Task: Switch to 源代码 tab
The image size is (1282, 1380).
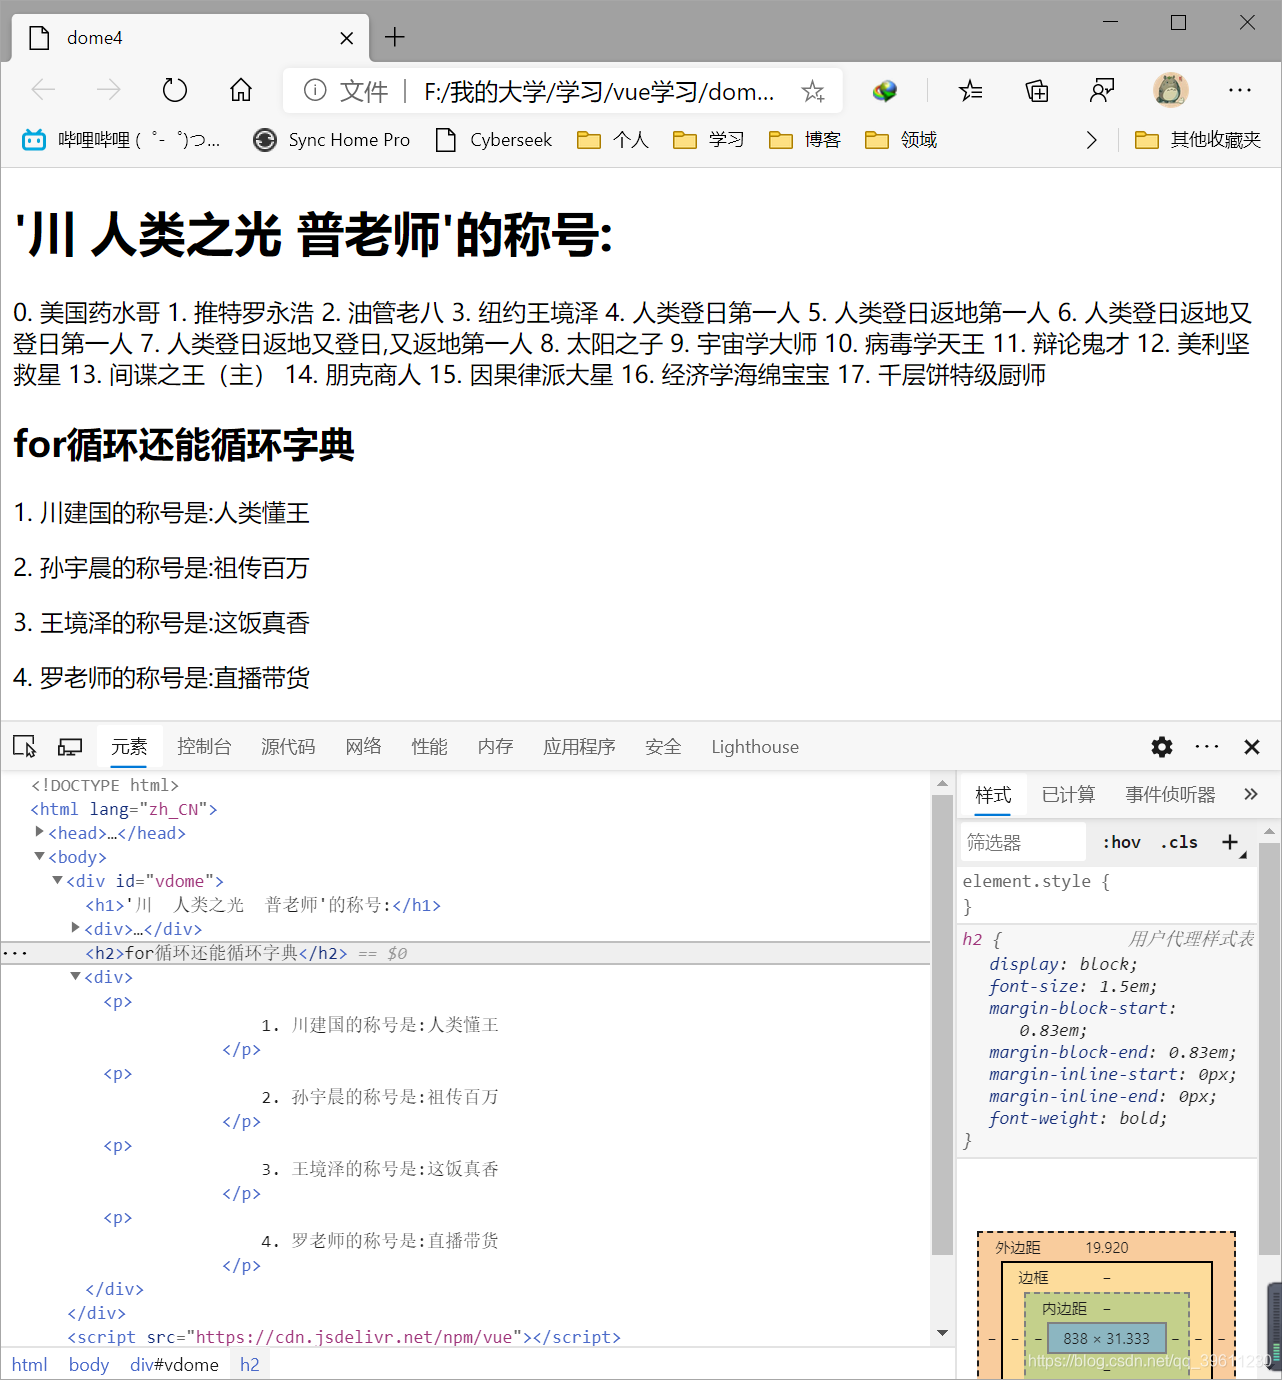Action: point(288,746)
